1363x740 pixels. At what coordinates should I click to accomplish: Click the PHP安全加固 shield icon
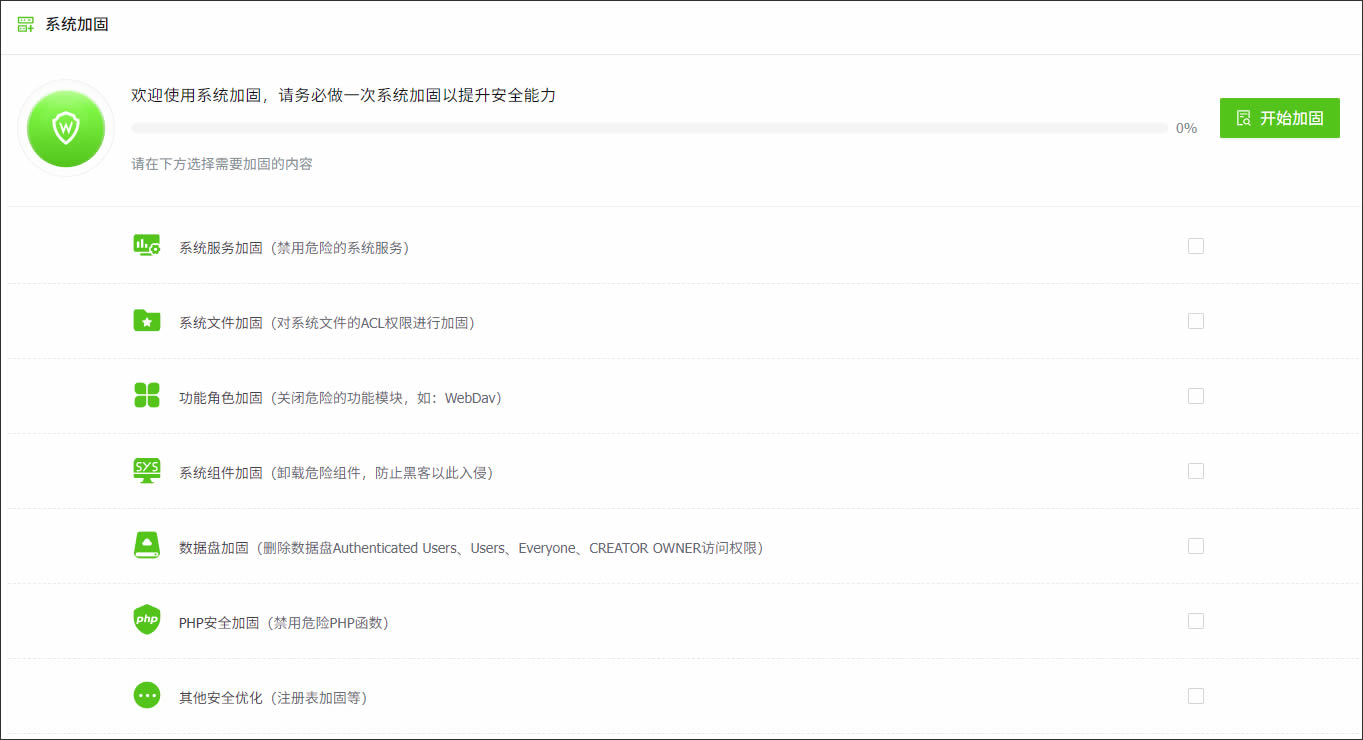147,620
